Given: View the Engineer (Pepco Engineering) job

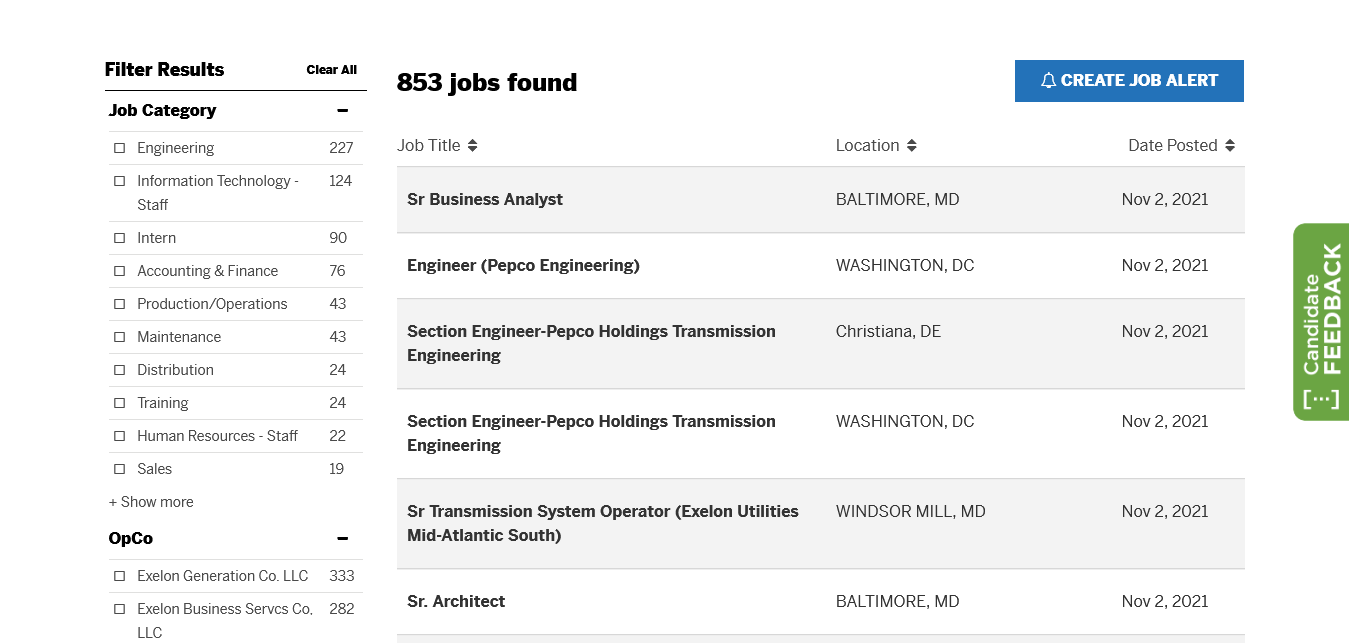Looking at the screenshot, I should point(523,266).
